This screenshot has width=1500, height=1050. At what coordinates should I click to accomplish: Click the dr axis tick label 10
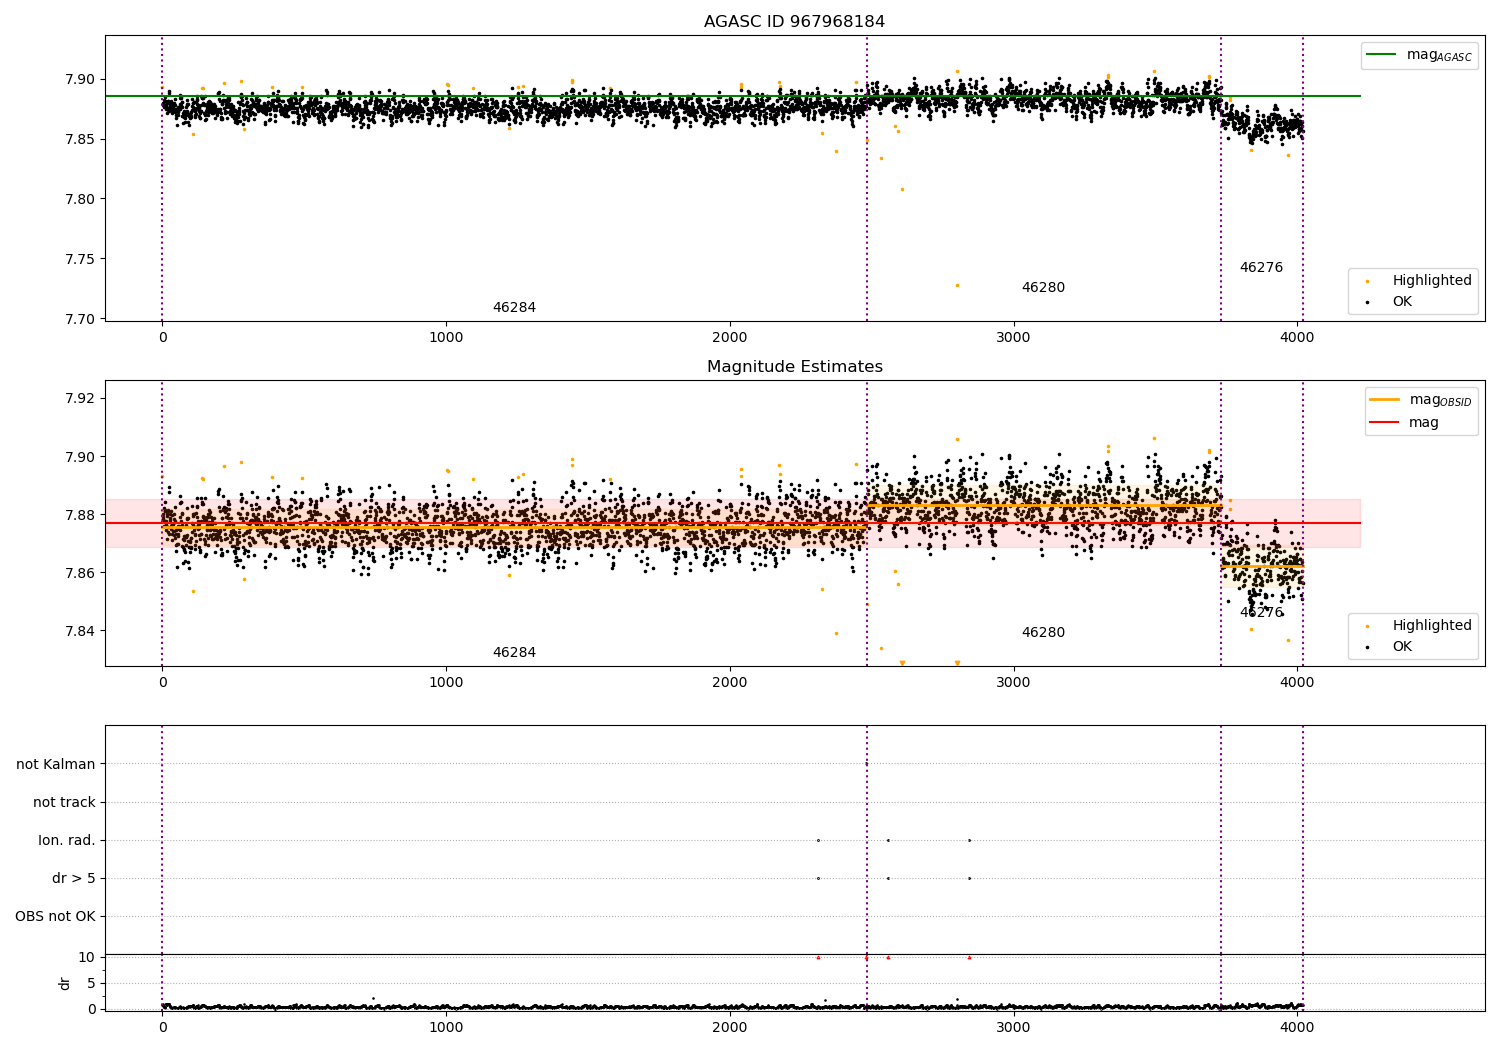[86, 957]
